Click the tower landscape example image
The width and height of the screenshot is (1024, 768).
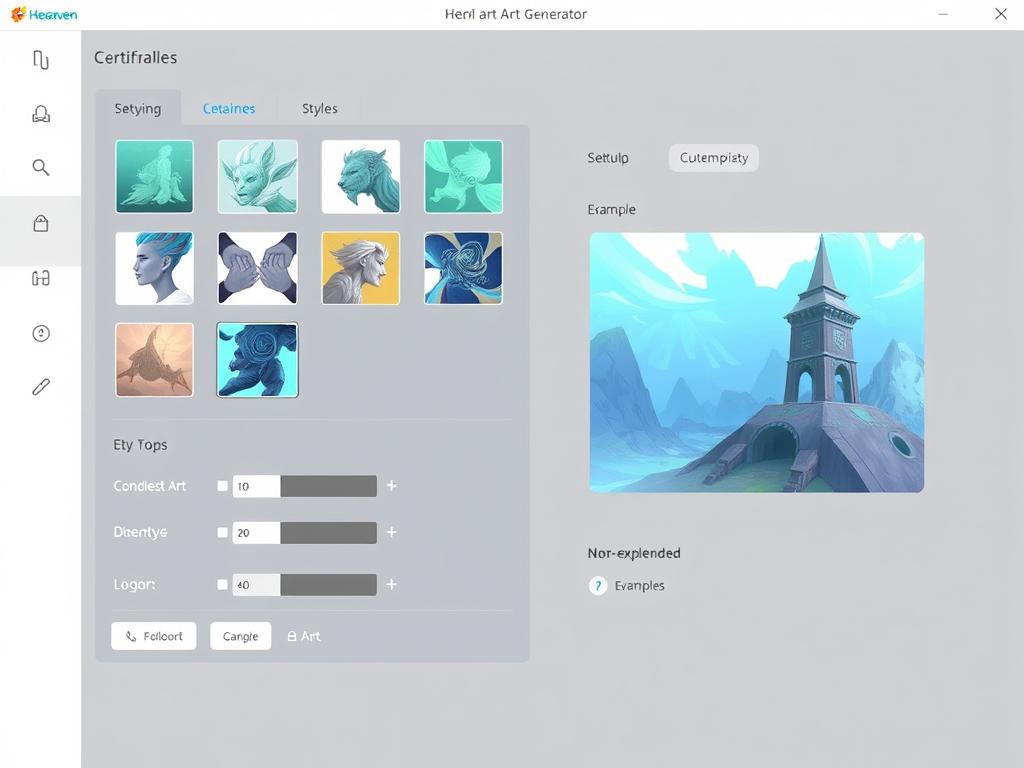pyautogui.click(x=756, y=362)
